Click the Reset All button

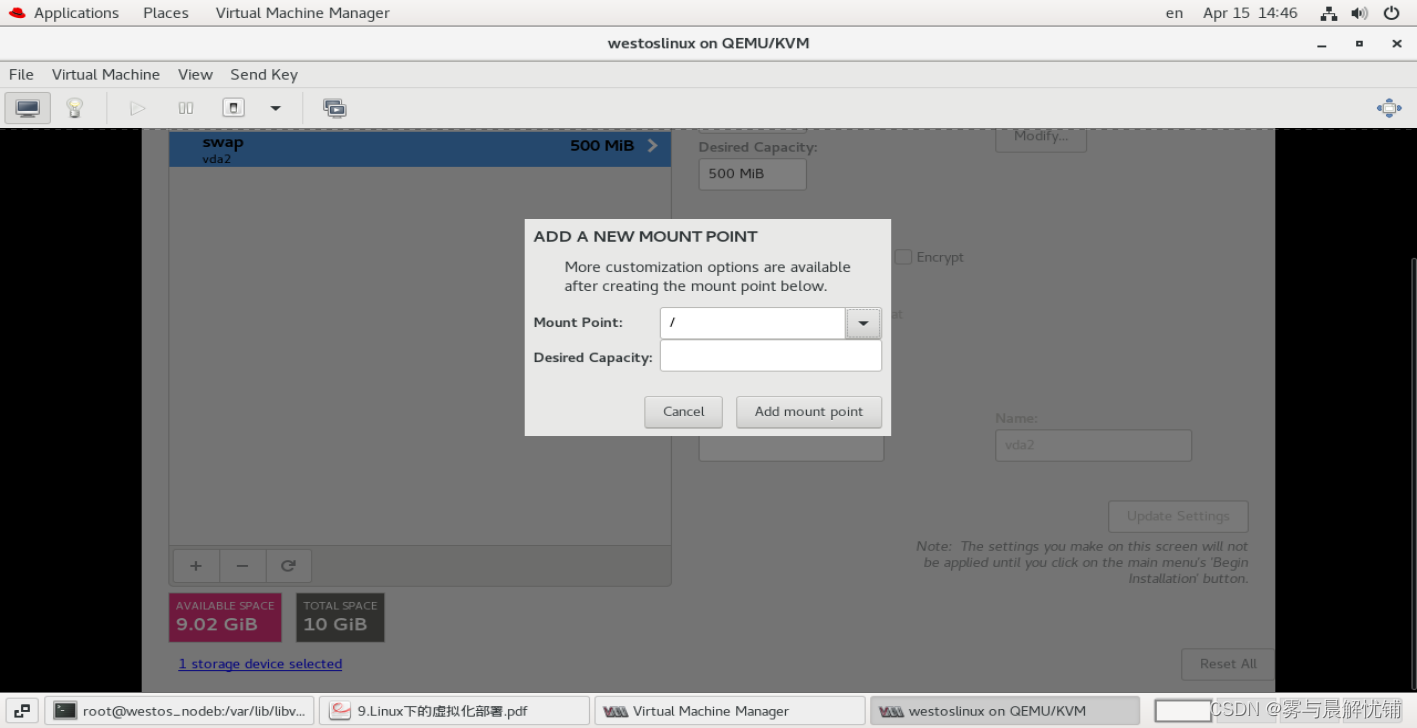[x=1227, y=663]
